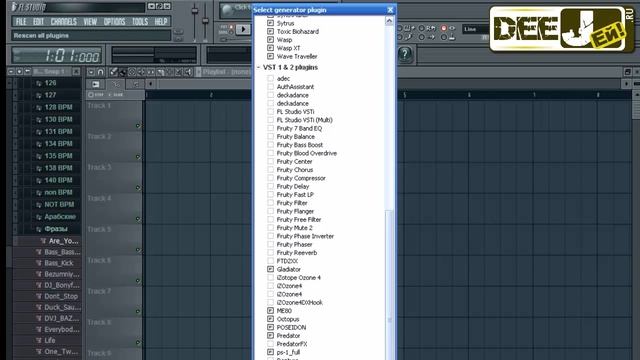Open the playlist options menu arrow
The width and height of the screenshot is (640, 360).
tap(91, 72)
